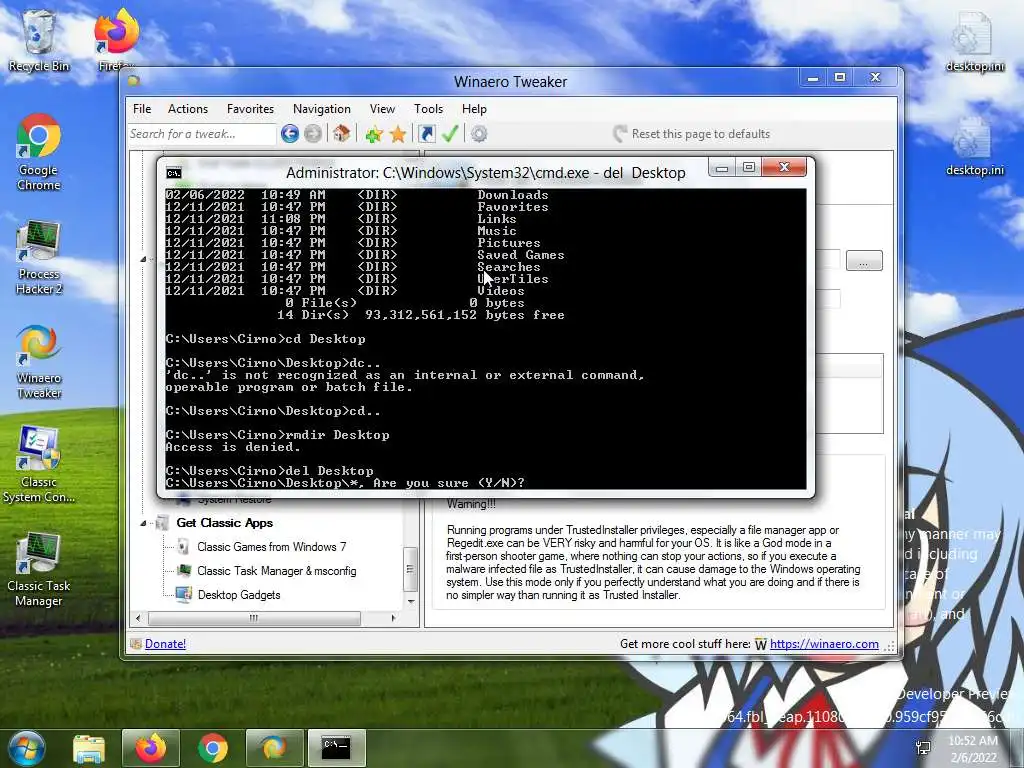This screenshot has height=768, width=1024.
Task: Open Google Chrome desktop shortcut
Action: (39, 152)
